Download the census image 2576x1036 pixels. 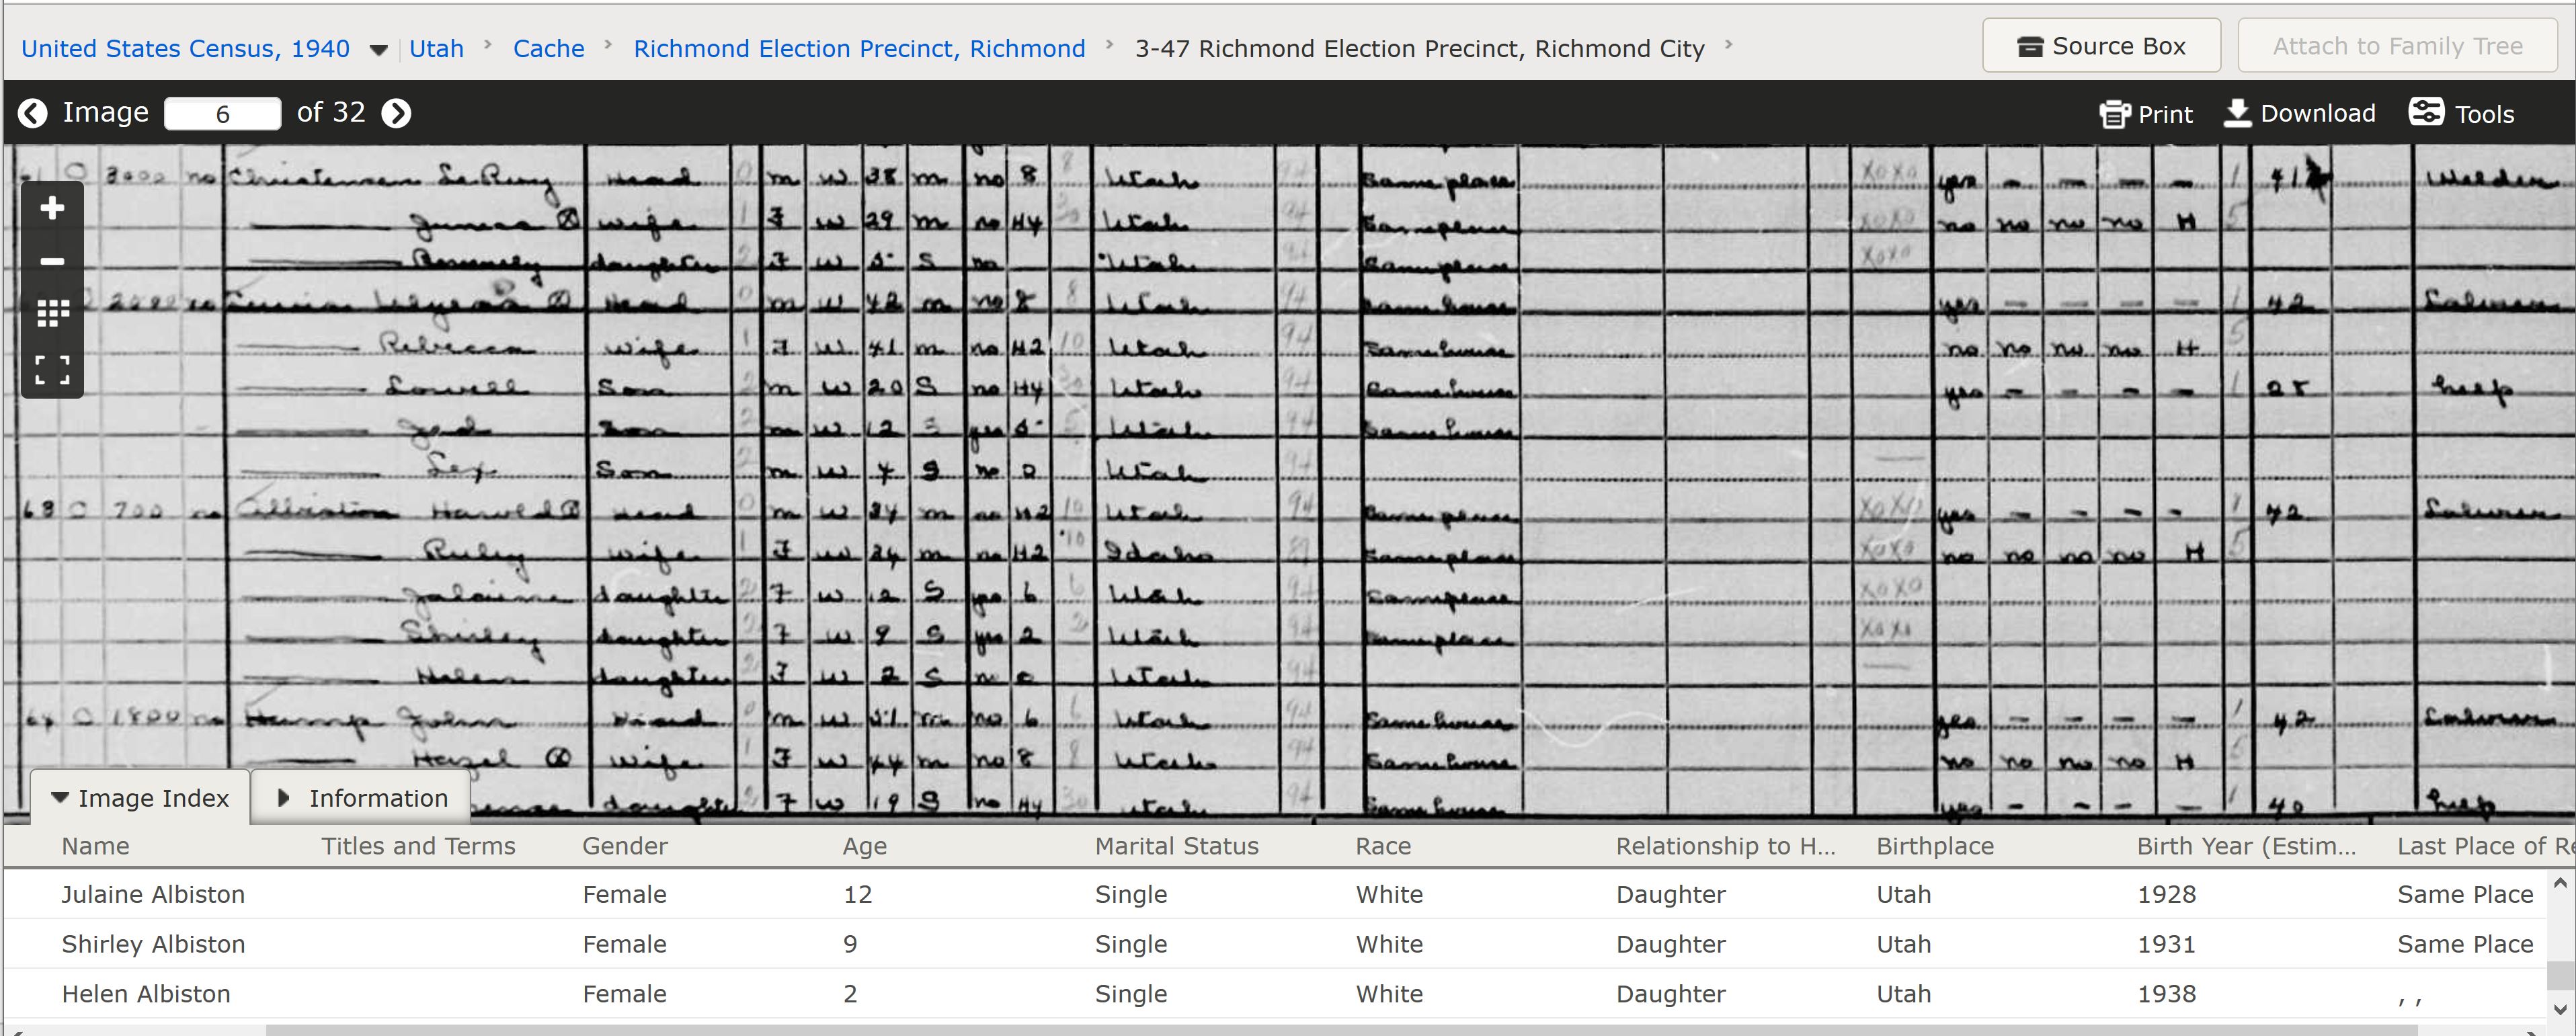click(2299, 113)
